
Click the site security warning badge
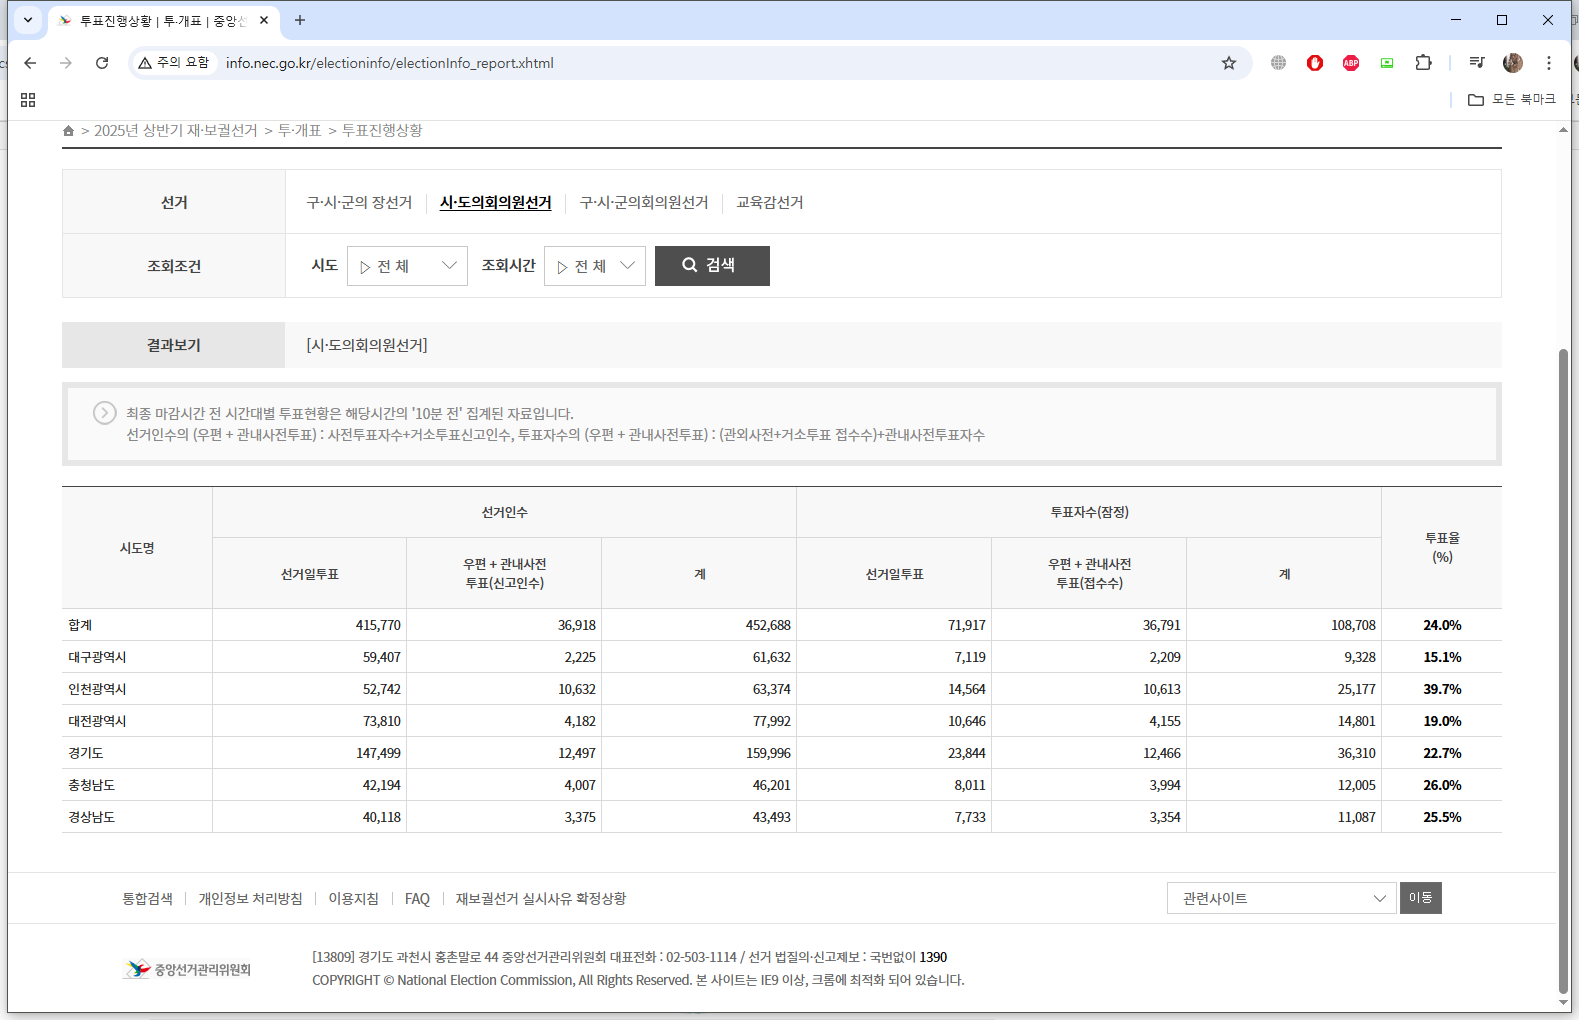175,63
